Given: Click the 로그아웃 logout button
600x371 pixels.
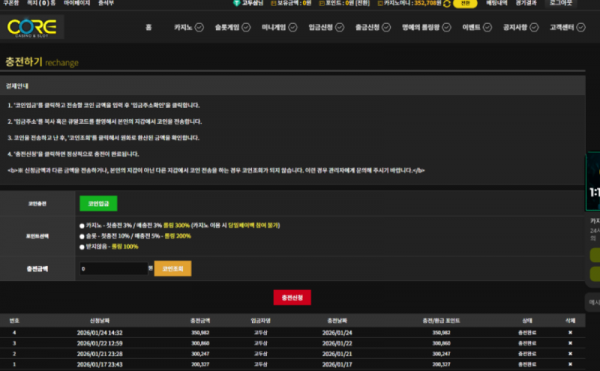Looking at the screenshot, I should click(x=561, y=3).
